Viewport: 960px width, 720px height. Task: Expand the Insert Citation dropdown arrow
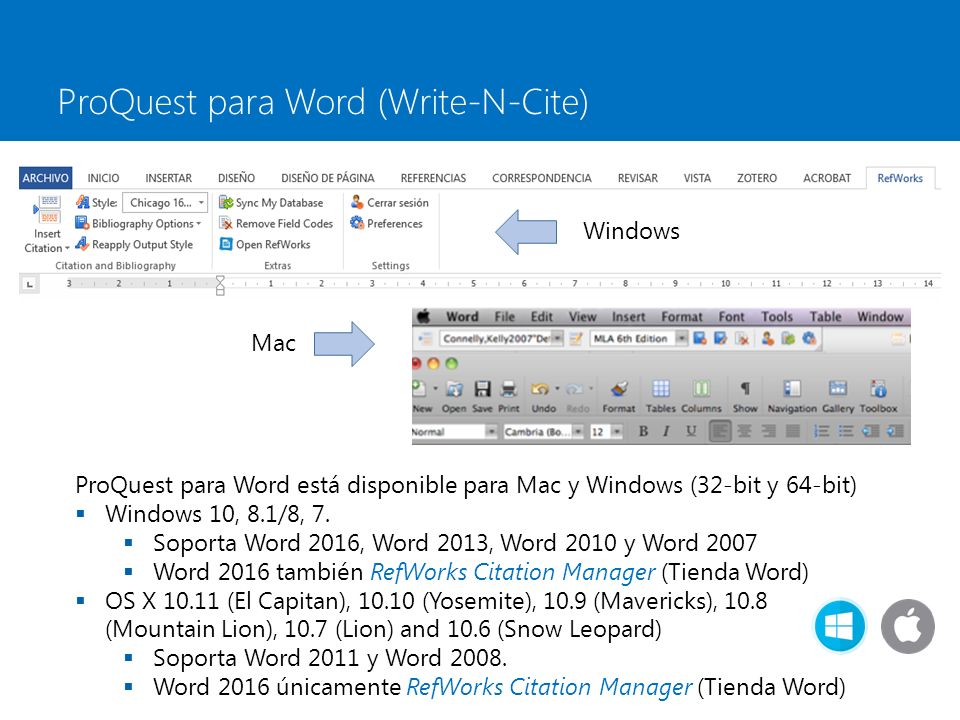point(67,249)
